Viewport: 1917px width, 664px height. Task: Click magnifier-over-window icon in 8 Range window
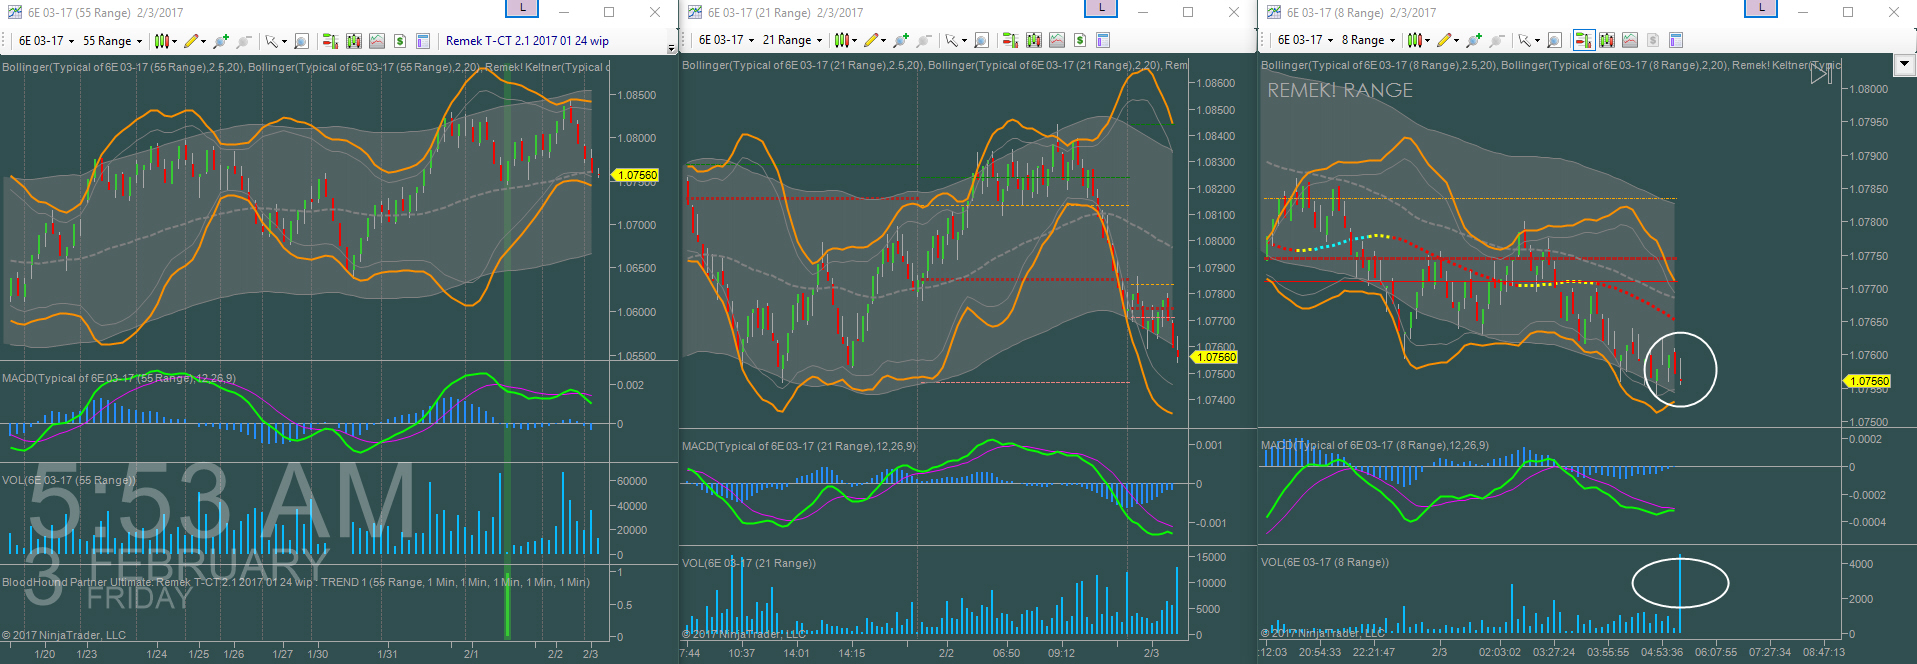click(1554, 40)
